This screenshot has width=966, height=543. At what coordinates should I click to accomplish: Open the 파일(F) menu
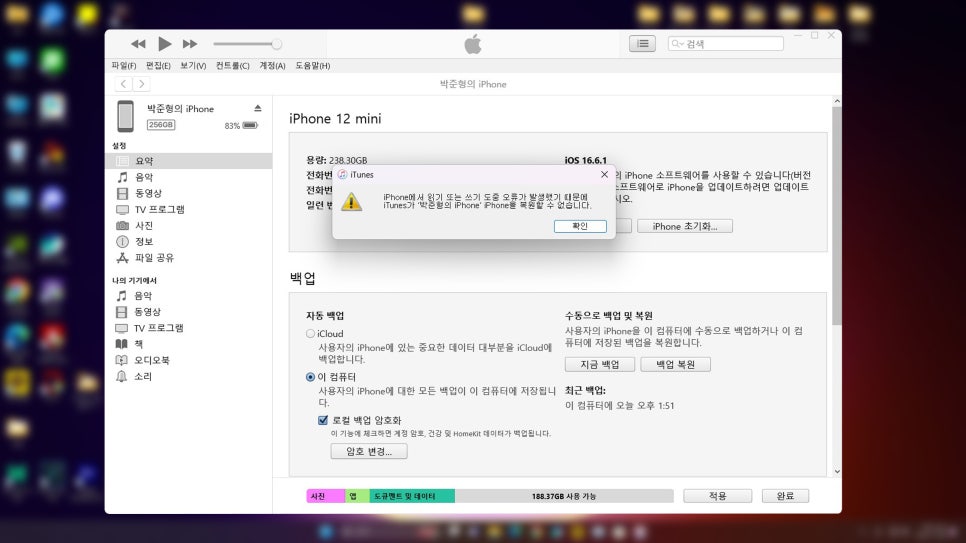click(124, 65)
